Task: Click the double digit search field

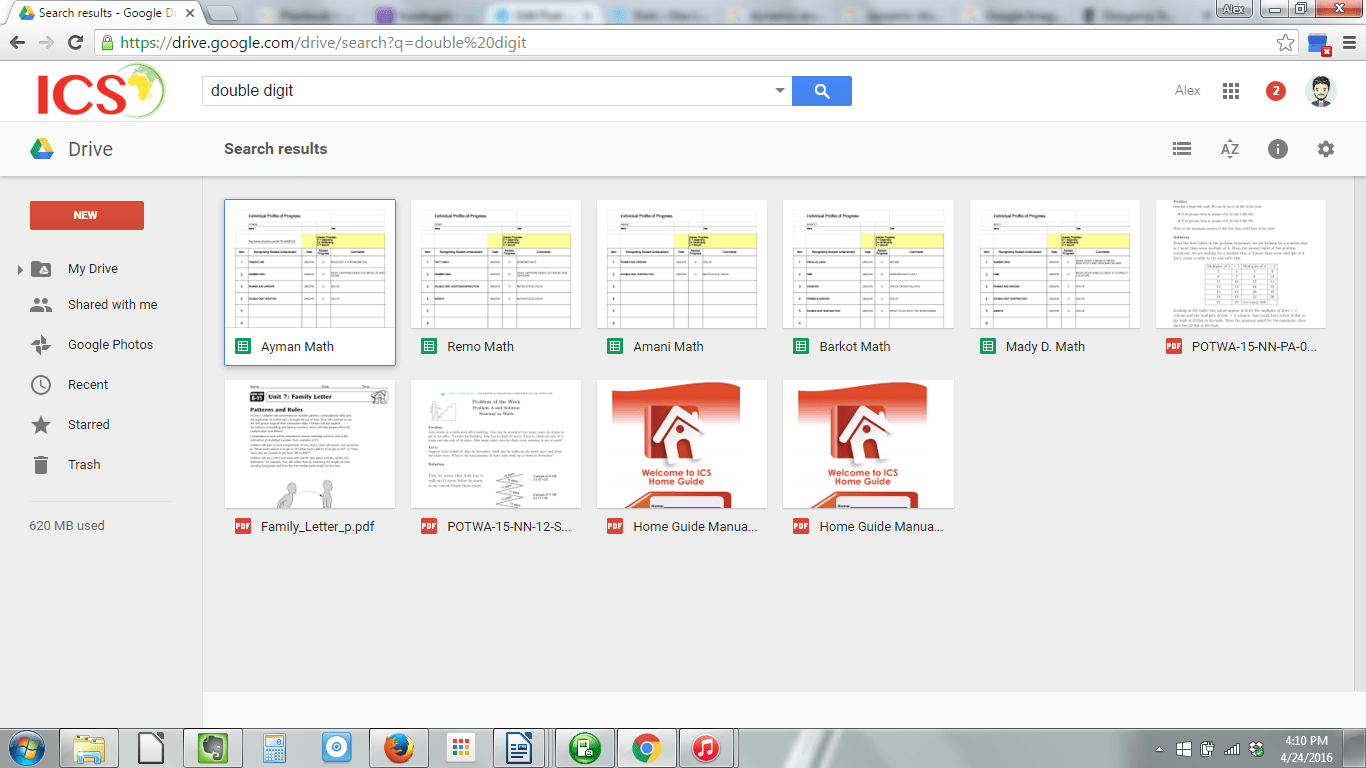Action: point(490,91)
